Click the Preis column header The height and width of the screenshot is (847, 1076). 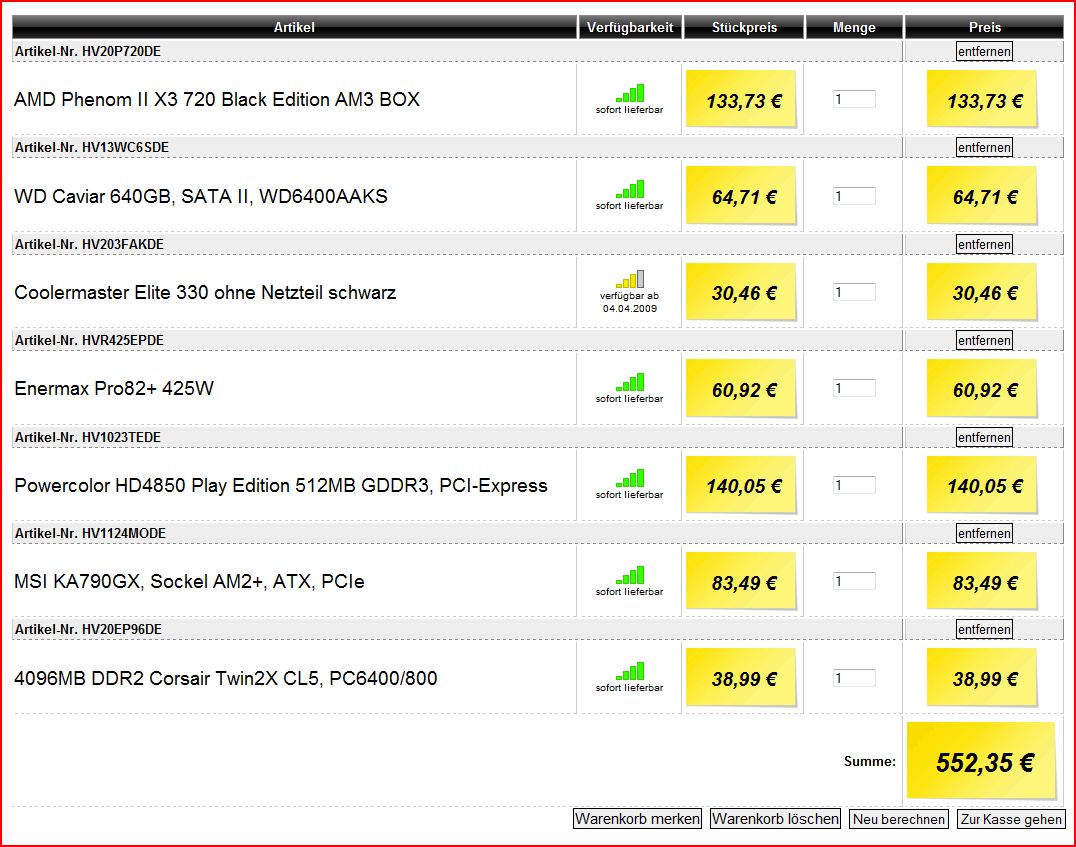pyautogui.click(x=985, y=27)
